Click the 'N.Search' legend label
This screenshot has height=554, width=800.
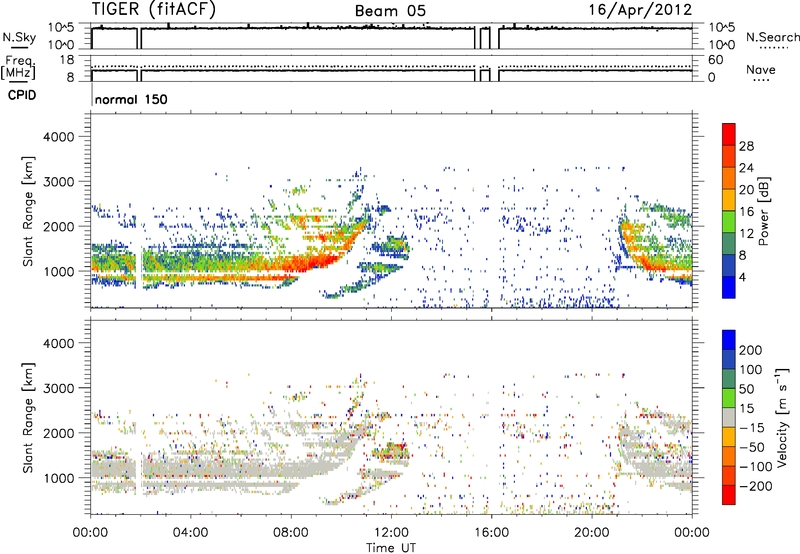coord(772,37)
